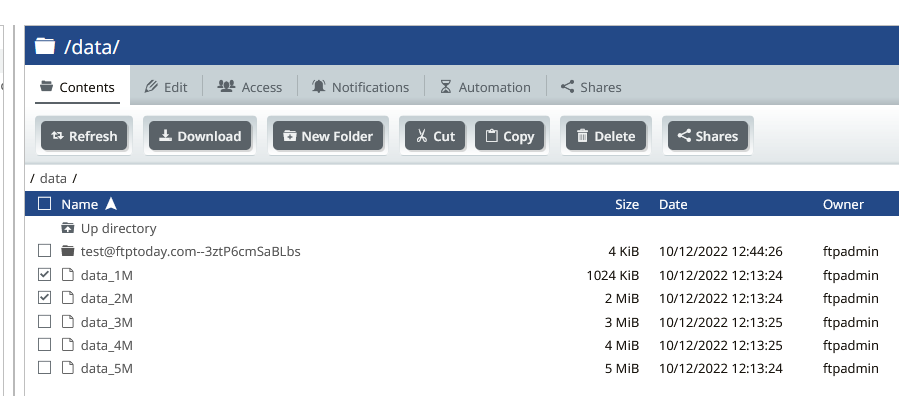Click the Download button

(200, 136)
